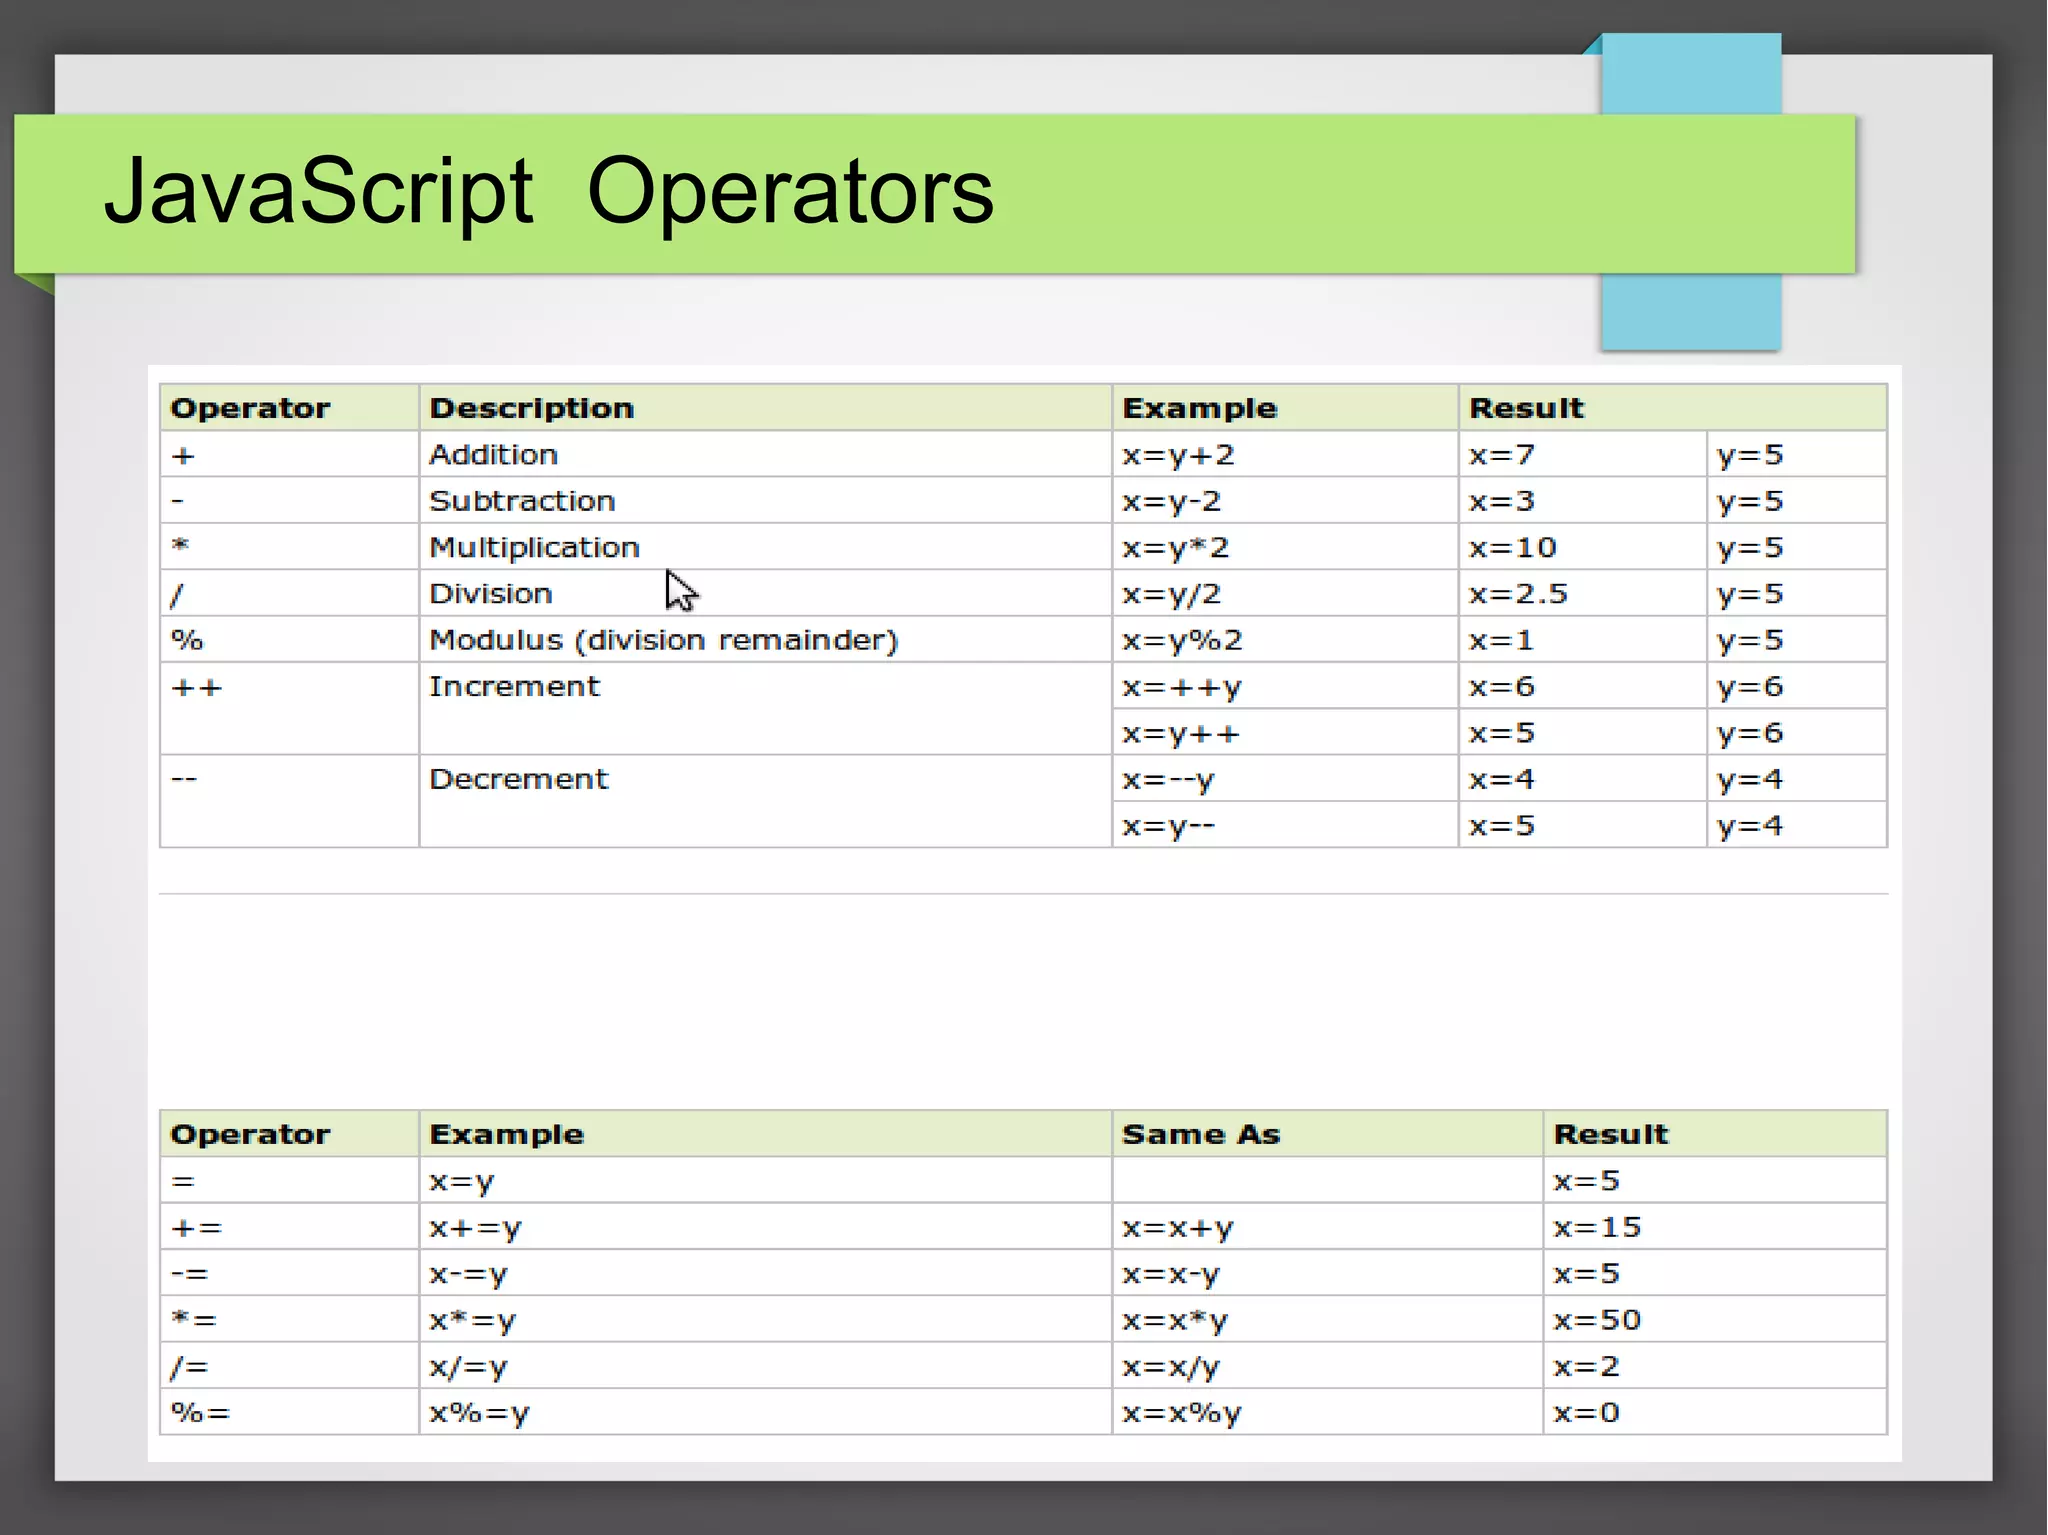The height and width of the screenshot is (1535, 2048).
Task: Click the 'x=2.5' result cell
Action: point(1582,593)
